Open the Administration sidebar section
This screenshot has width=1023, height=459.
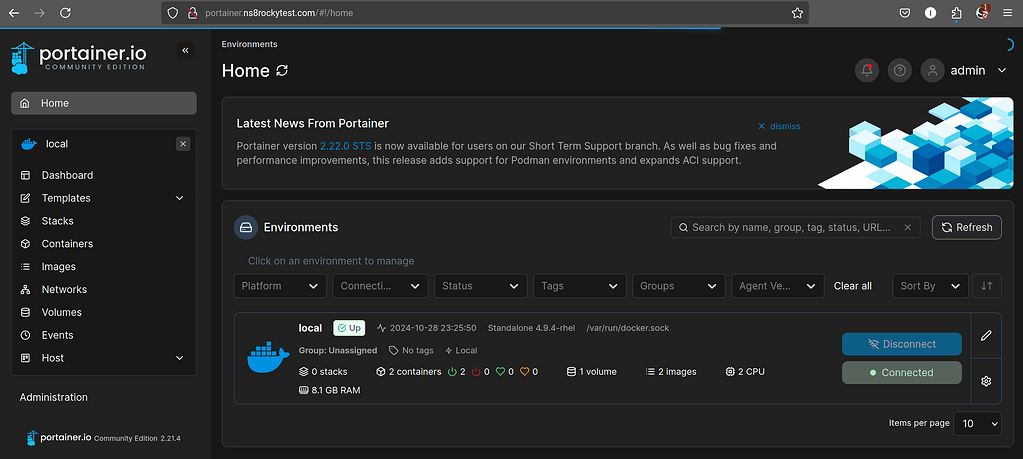tap(53, 397)
